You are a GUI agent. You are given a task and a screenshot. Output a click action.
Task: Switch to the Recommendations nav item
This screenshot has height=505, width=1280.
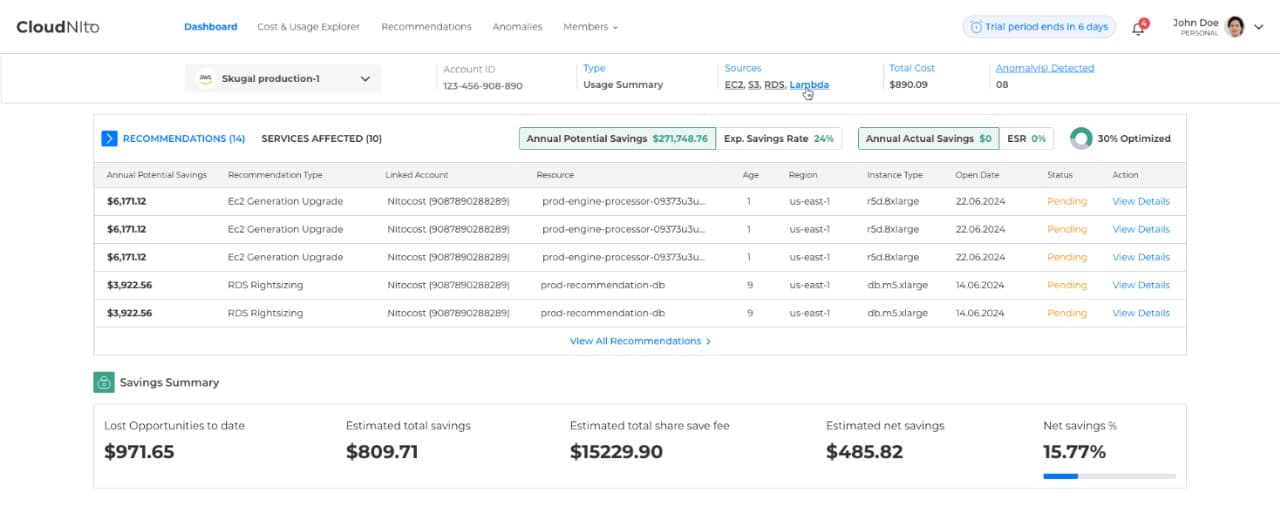[426, 27]
